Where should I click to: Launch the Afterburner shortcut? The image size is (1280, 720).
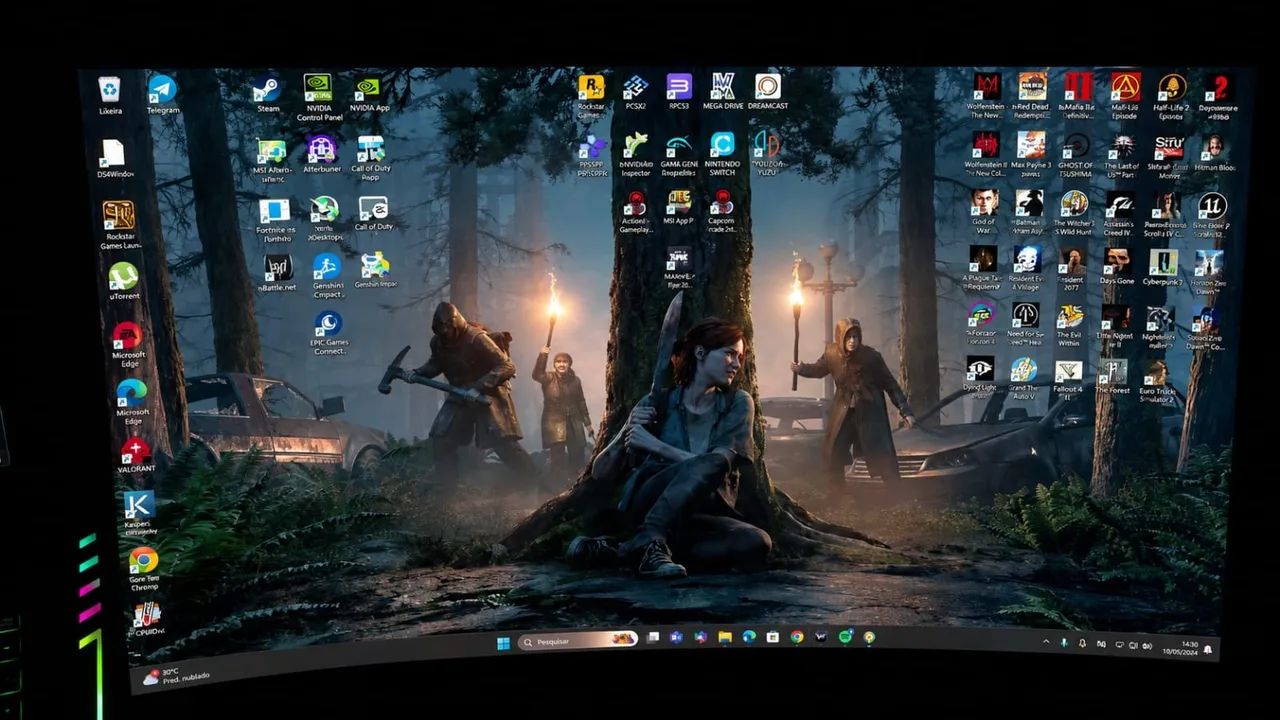pyautogui.click(x=322, y=154)
